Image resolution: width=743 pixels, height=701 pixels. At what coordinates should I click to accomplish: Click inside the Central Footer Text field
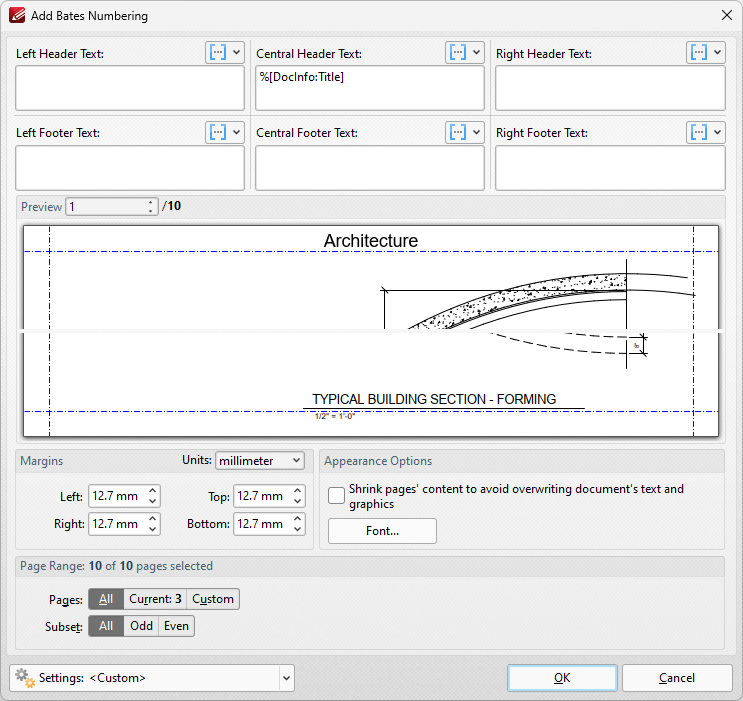click(x=370, y=168)
